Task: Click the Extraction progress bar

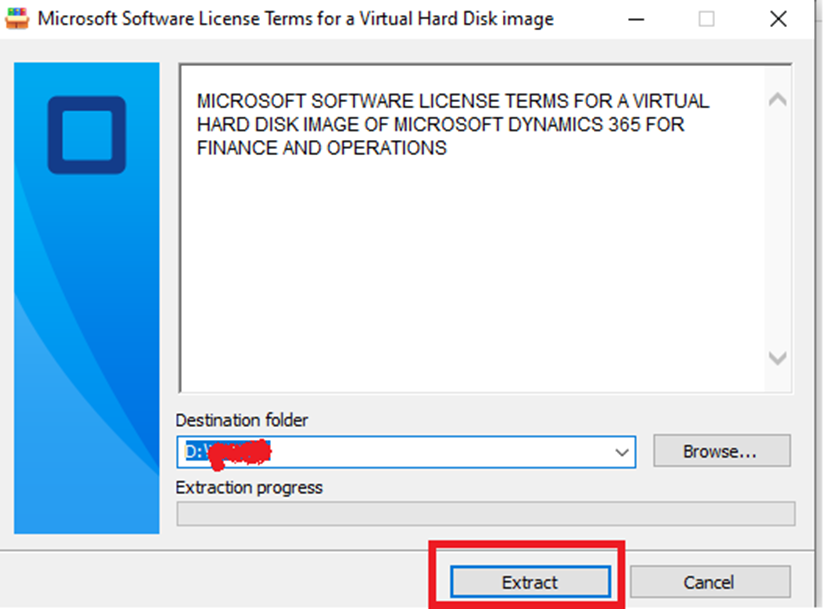Action: 486,514
